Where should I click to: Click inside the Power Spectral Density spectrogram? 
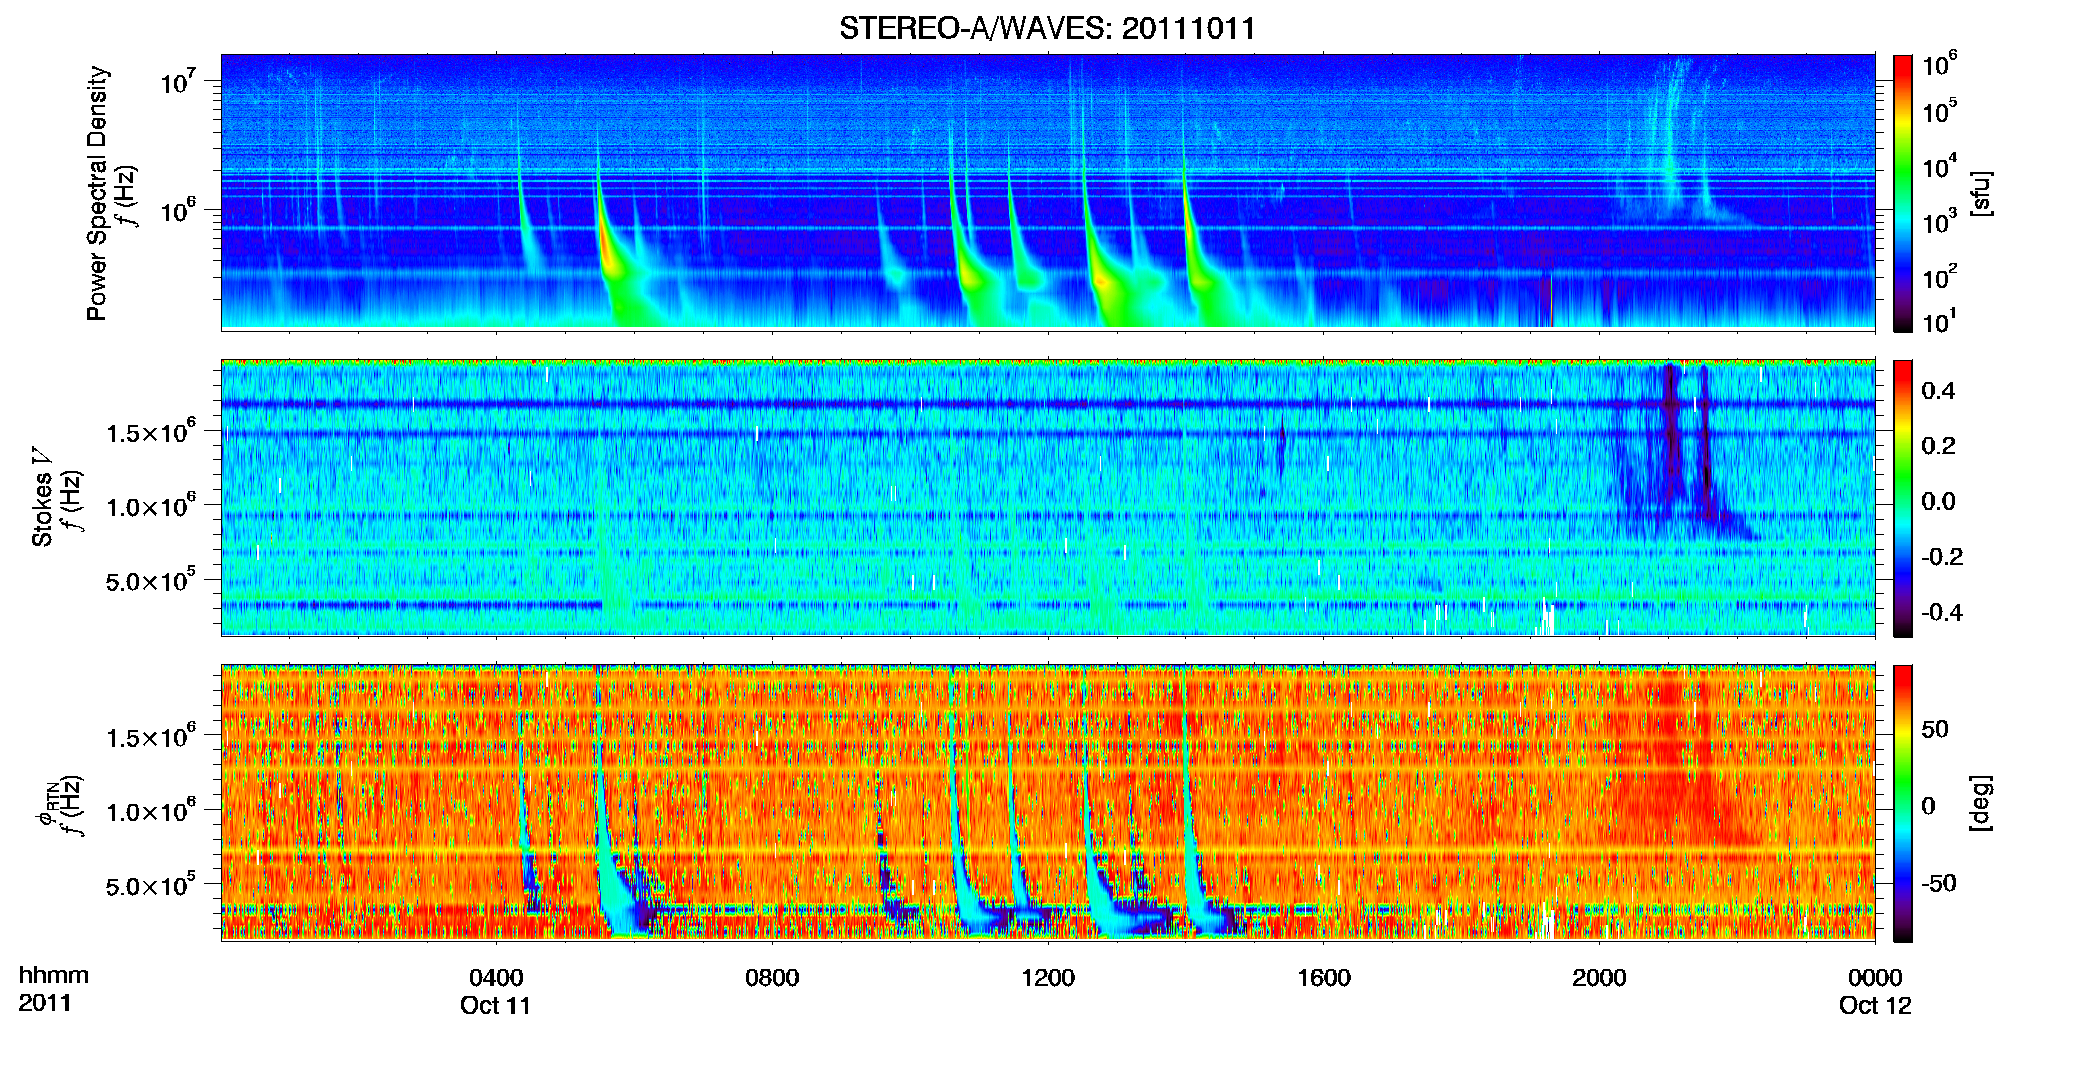coord(1048,192)
